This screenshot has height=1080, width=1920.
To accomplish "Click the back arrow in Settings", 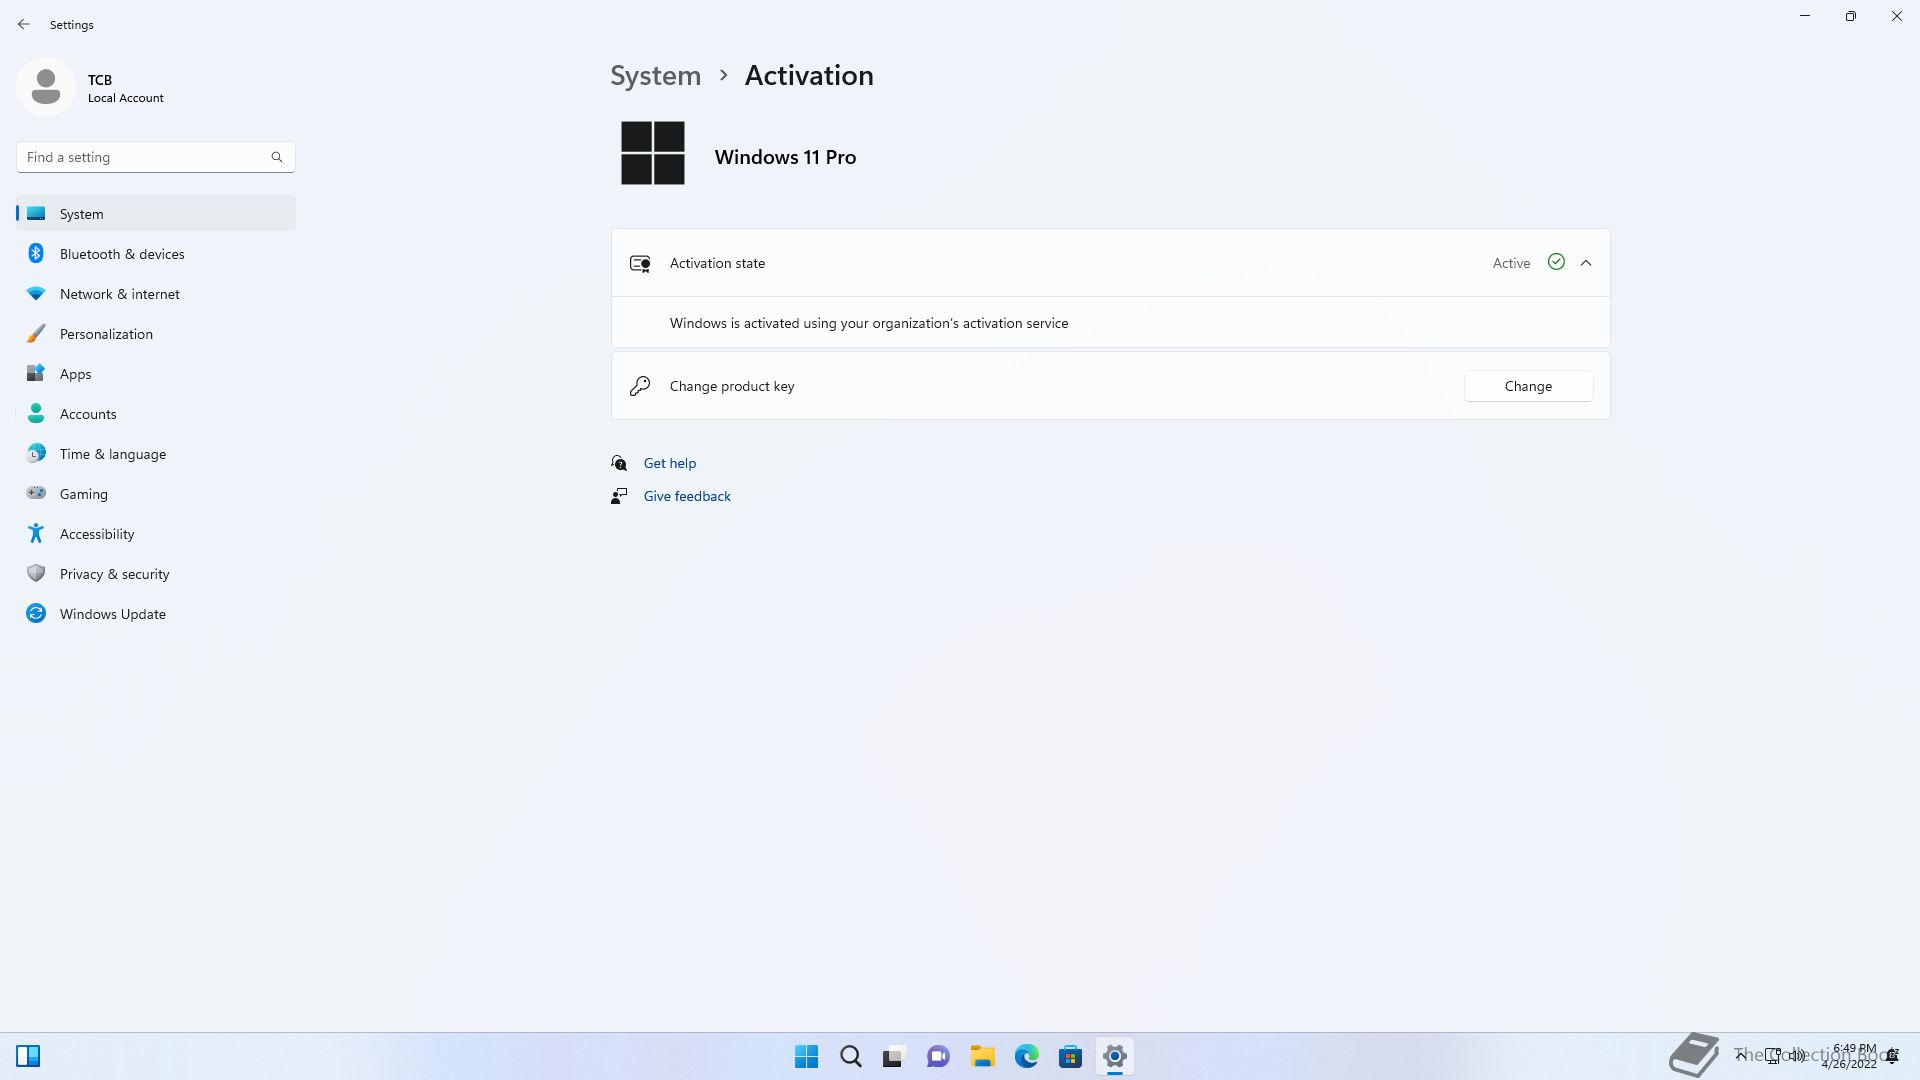I will click(24, 24).
